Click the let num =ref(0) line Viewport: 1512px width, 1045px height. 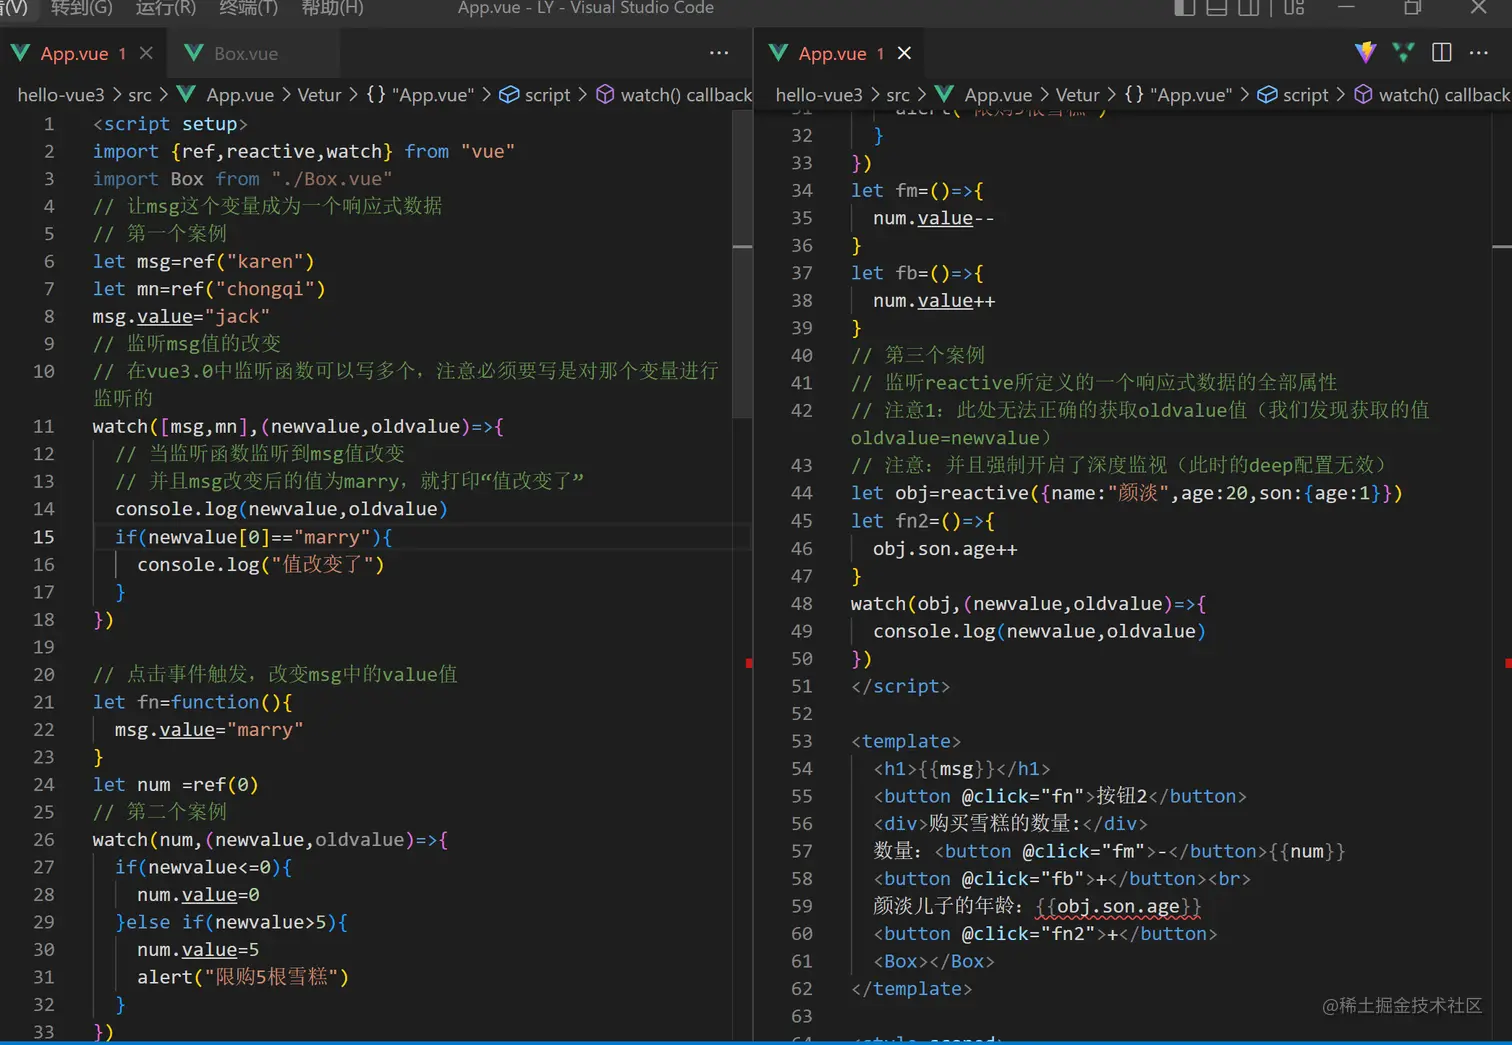pos(175,785)
